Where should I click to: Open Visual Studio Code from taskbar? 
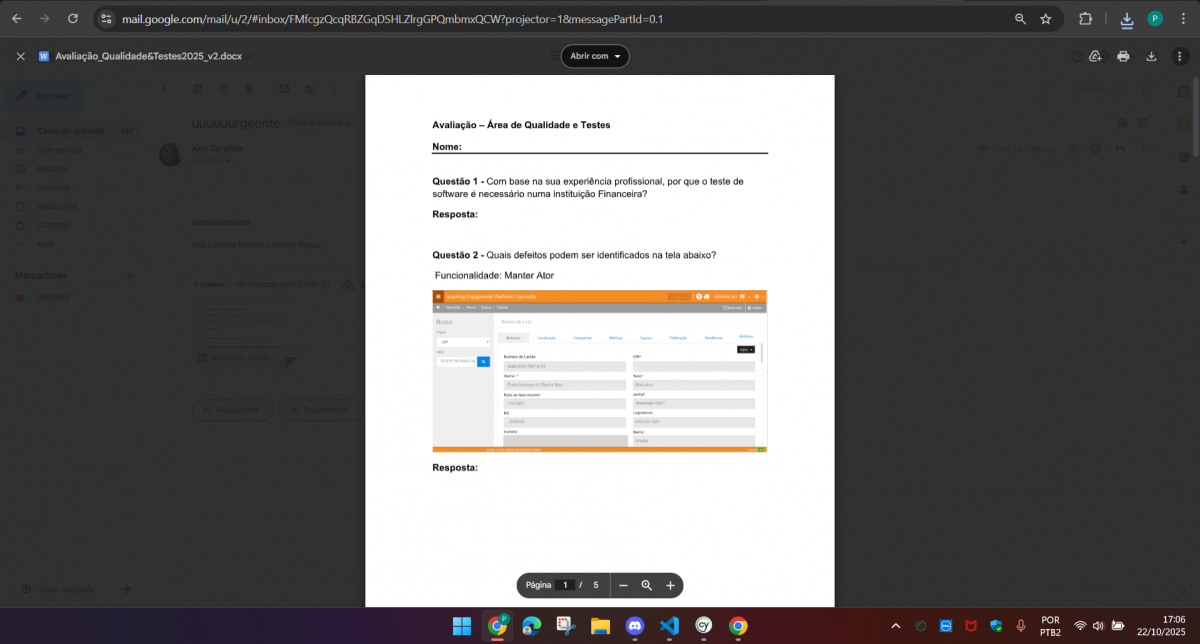coord(669,626)
